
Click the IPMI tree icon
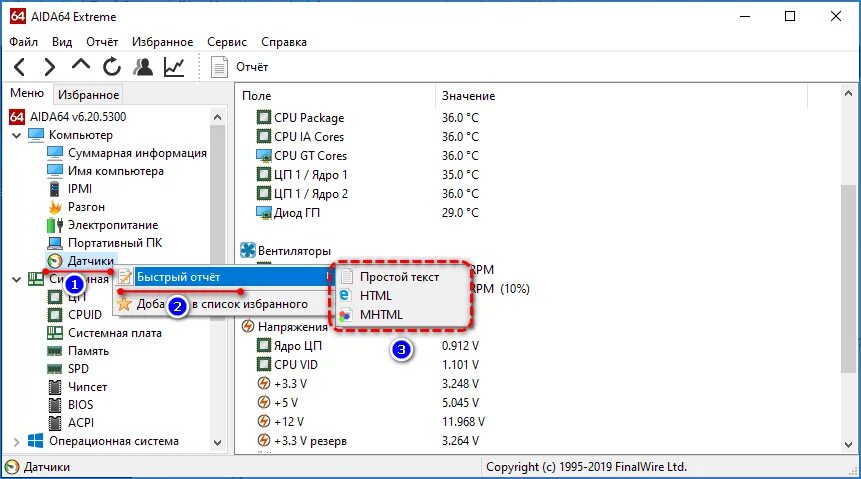[x=54, y=189]
